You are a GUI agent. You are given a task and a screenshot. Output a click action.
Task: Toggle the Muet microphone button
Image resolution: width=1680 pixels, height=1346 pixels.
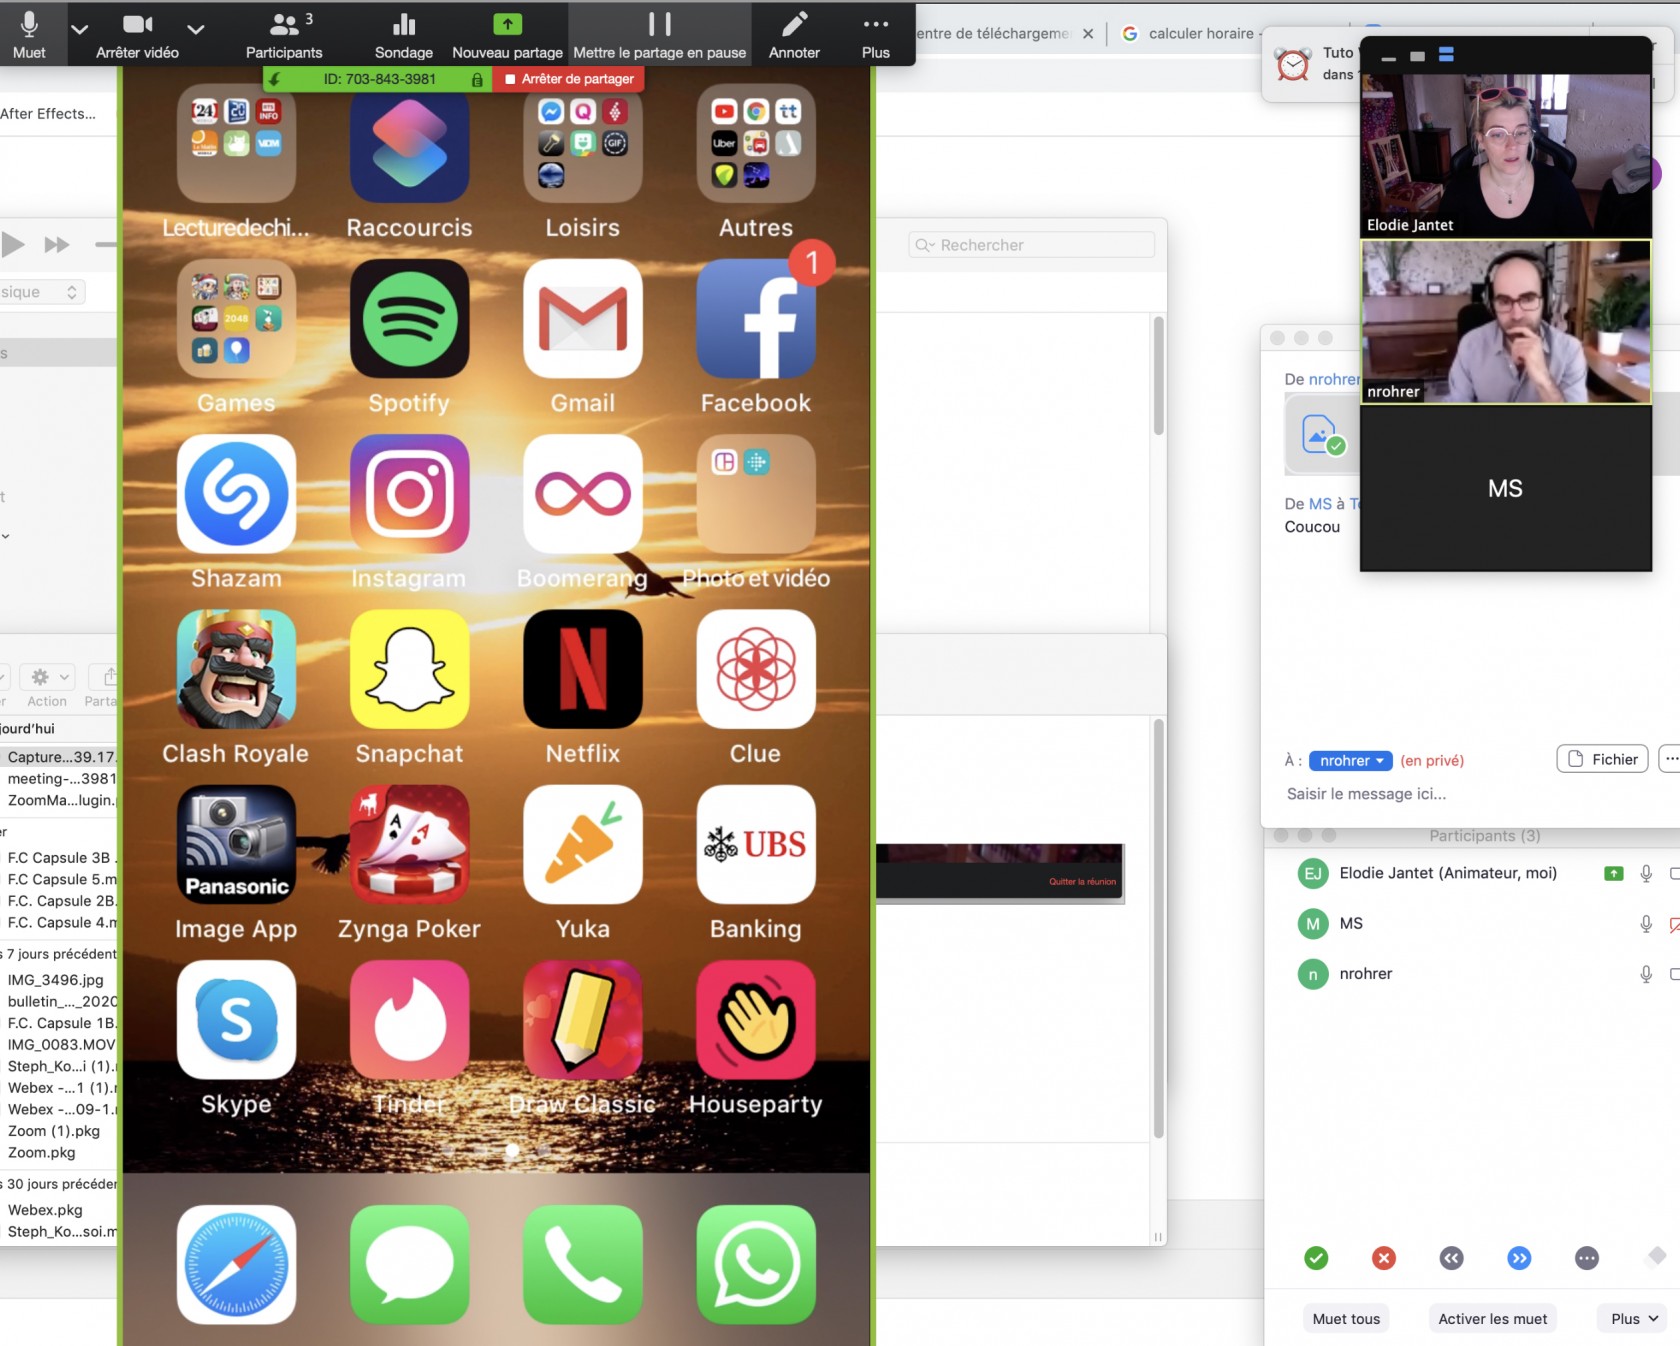pos(29,25)
